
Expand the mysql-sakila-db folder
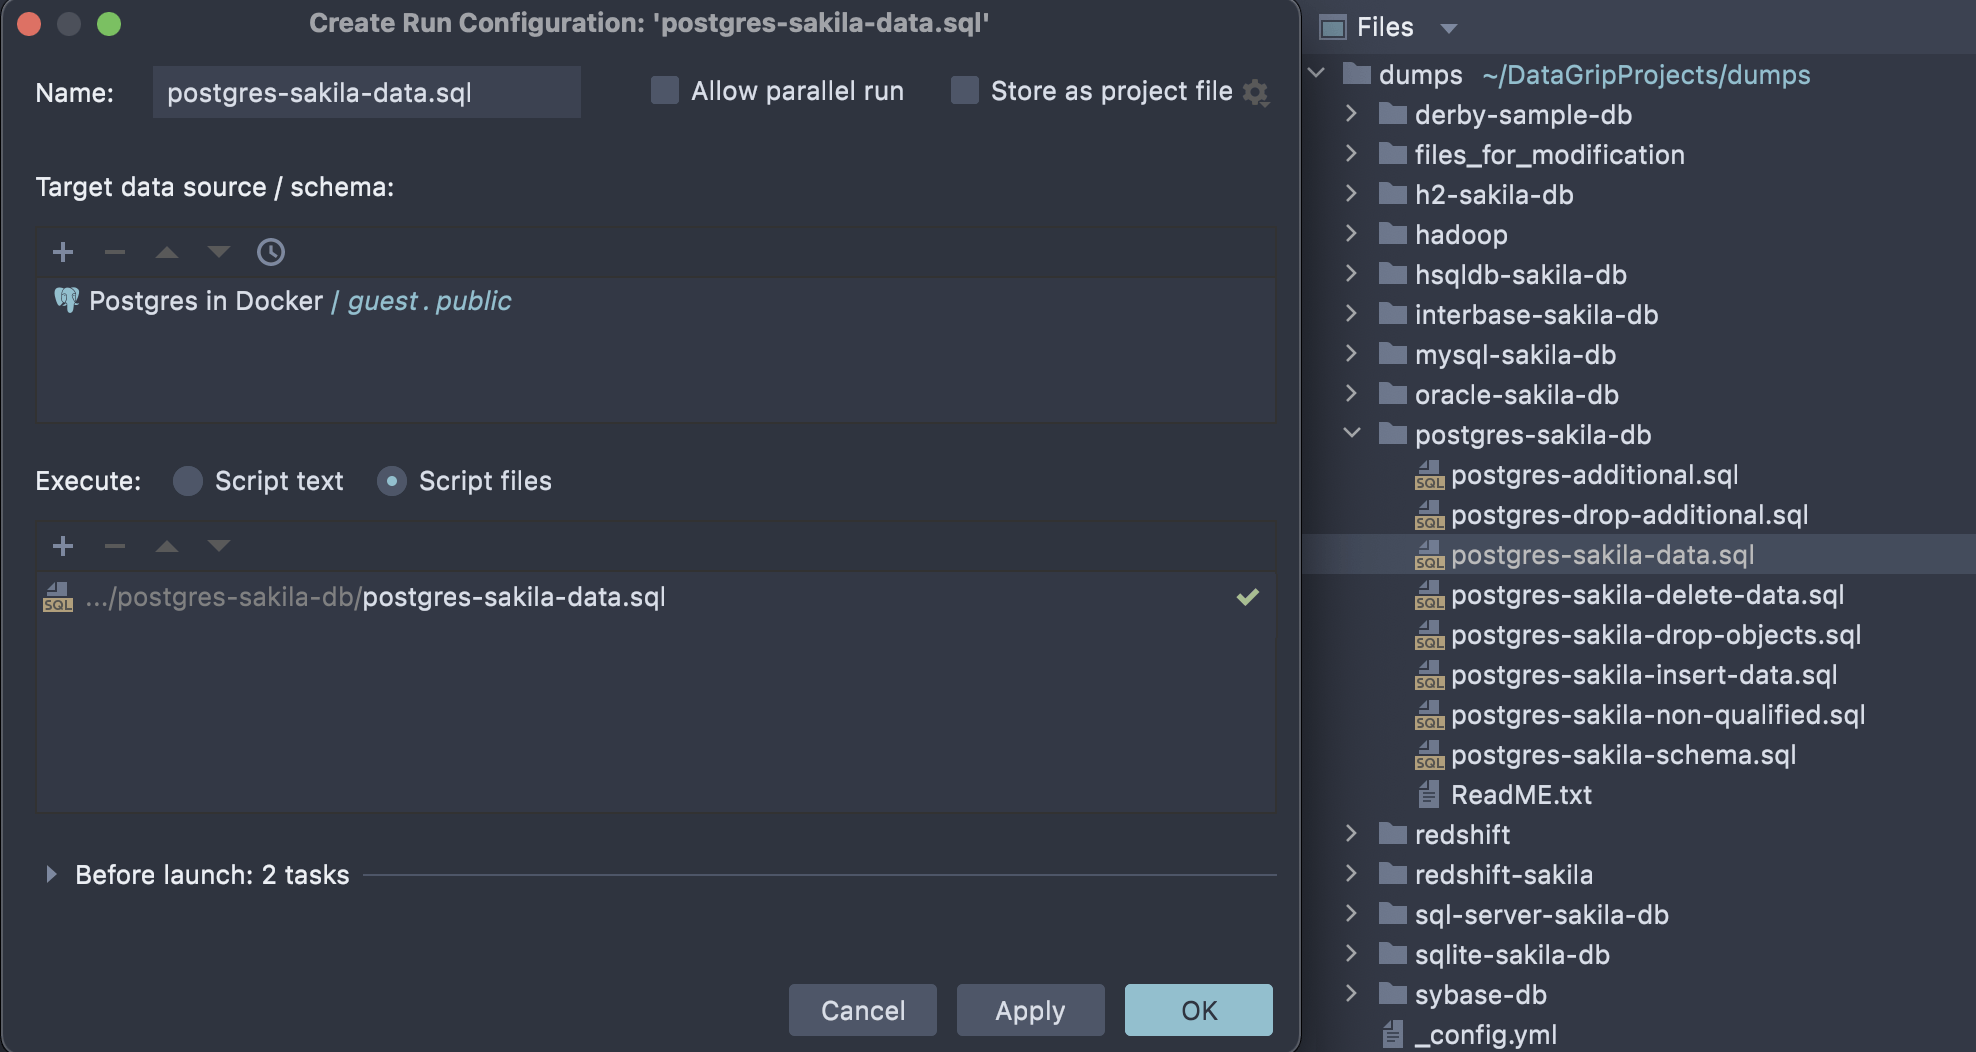pyautogui.click(x=1352, y=354)
